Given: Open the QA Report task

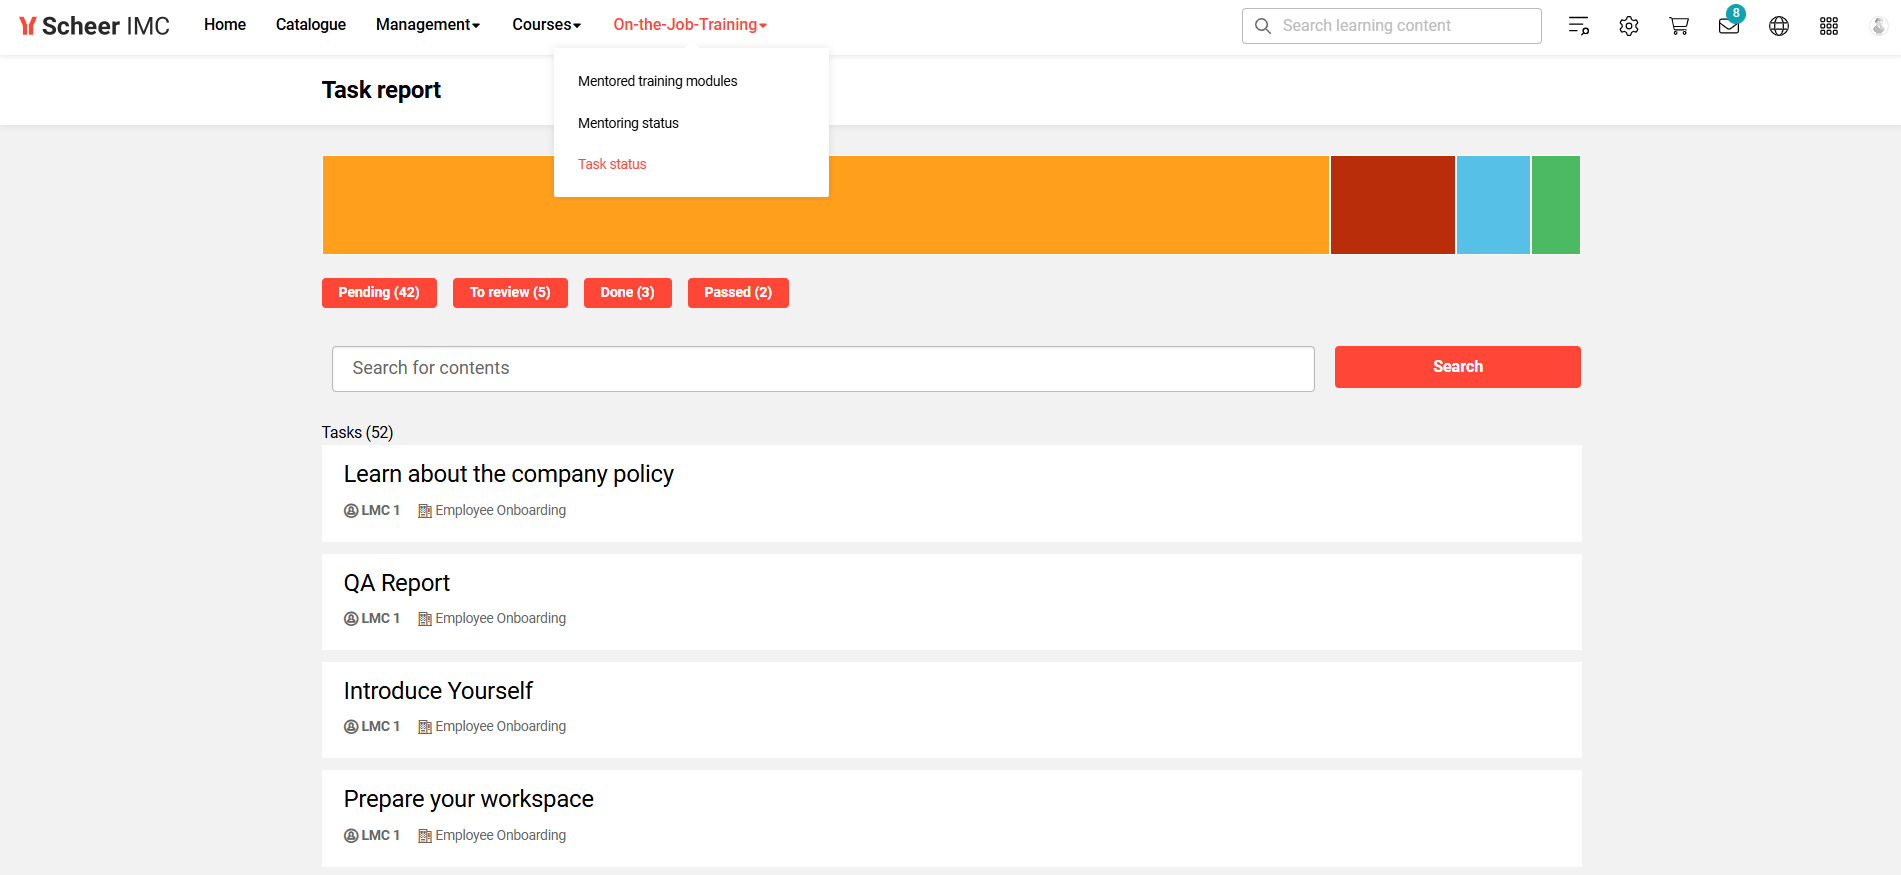Looking at the screenshot, I should 397,583.
